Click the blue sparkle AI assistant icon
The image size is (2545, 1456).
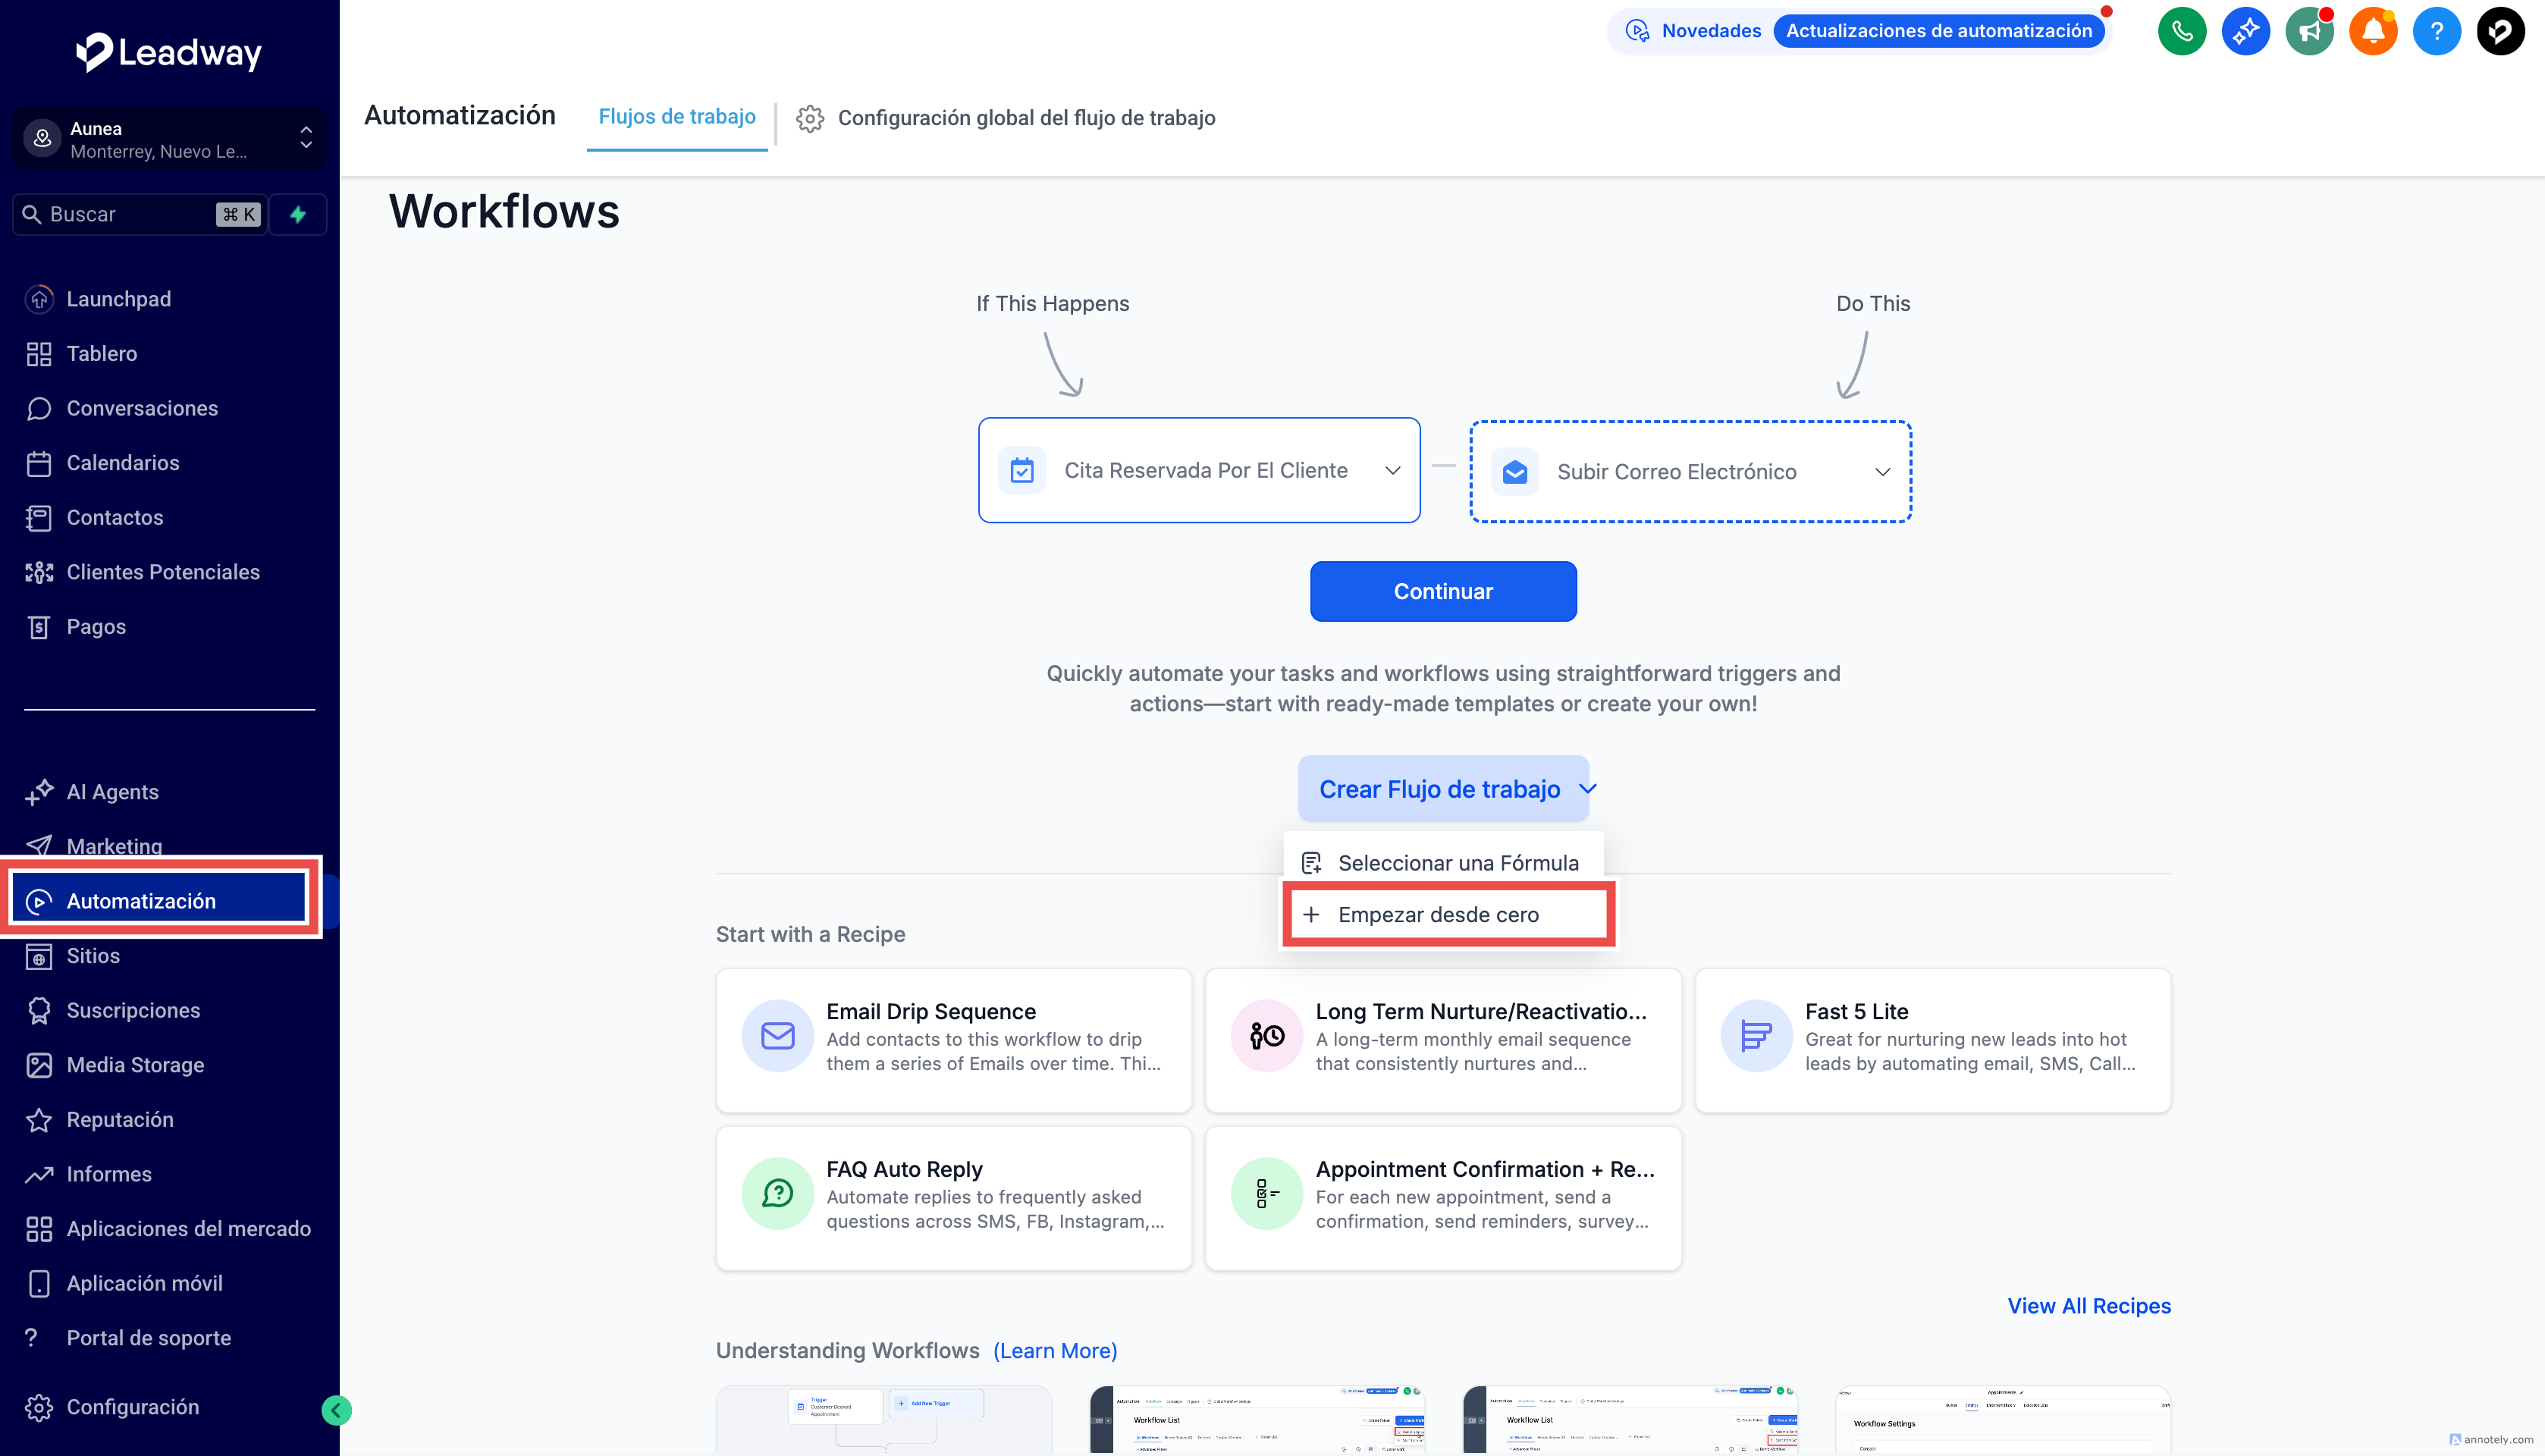2245,31
